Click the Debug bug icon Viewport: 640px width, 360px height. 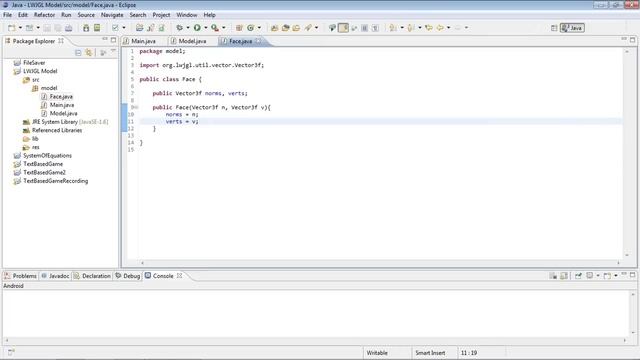coord(180,28)
